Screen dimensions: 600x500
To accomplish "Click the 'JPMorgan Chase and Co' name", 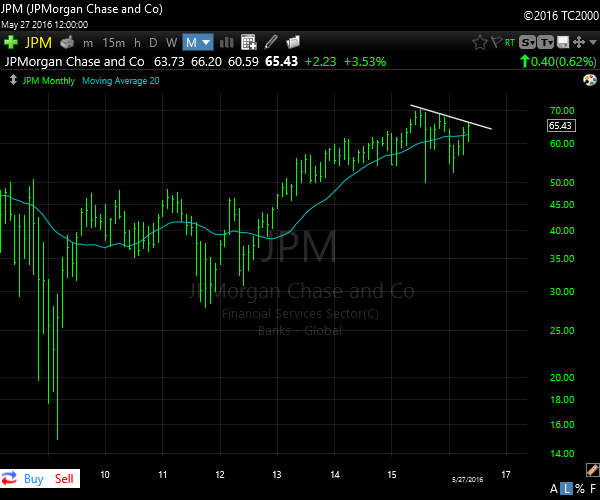I will click(75, 62).
